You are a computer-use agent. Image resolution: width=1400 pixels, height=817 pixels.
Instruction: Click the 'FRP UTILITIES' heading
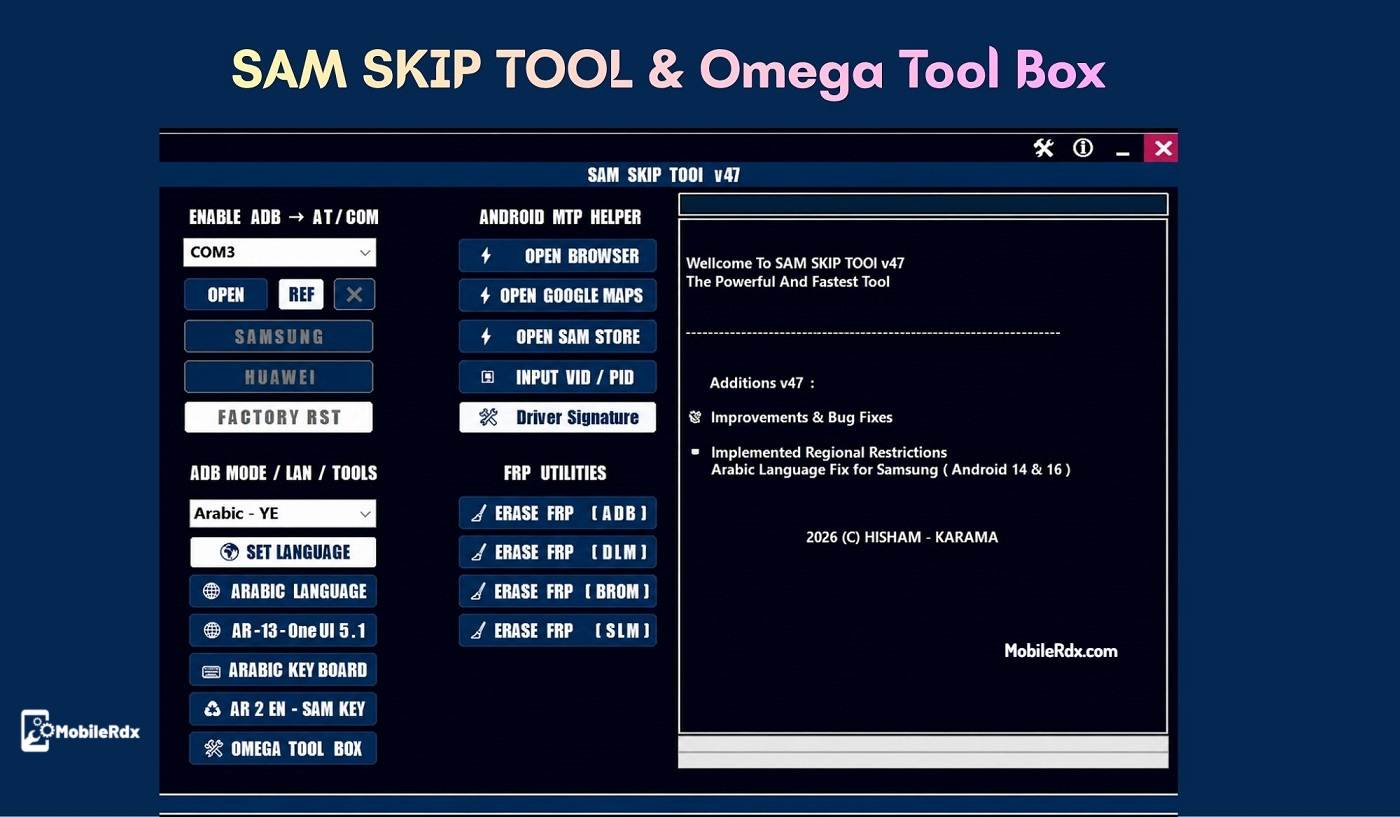coord(555,473)
